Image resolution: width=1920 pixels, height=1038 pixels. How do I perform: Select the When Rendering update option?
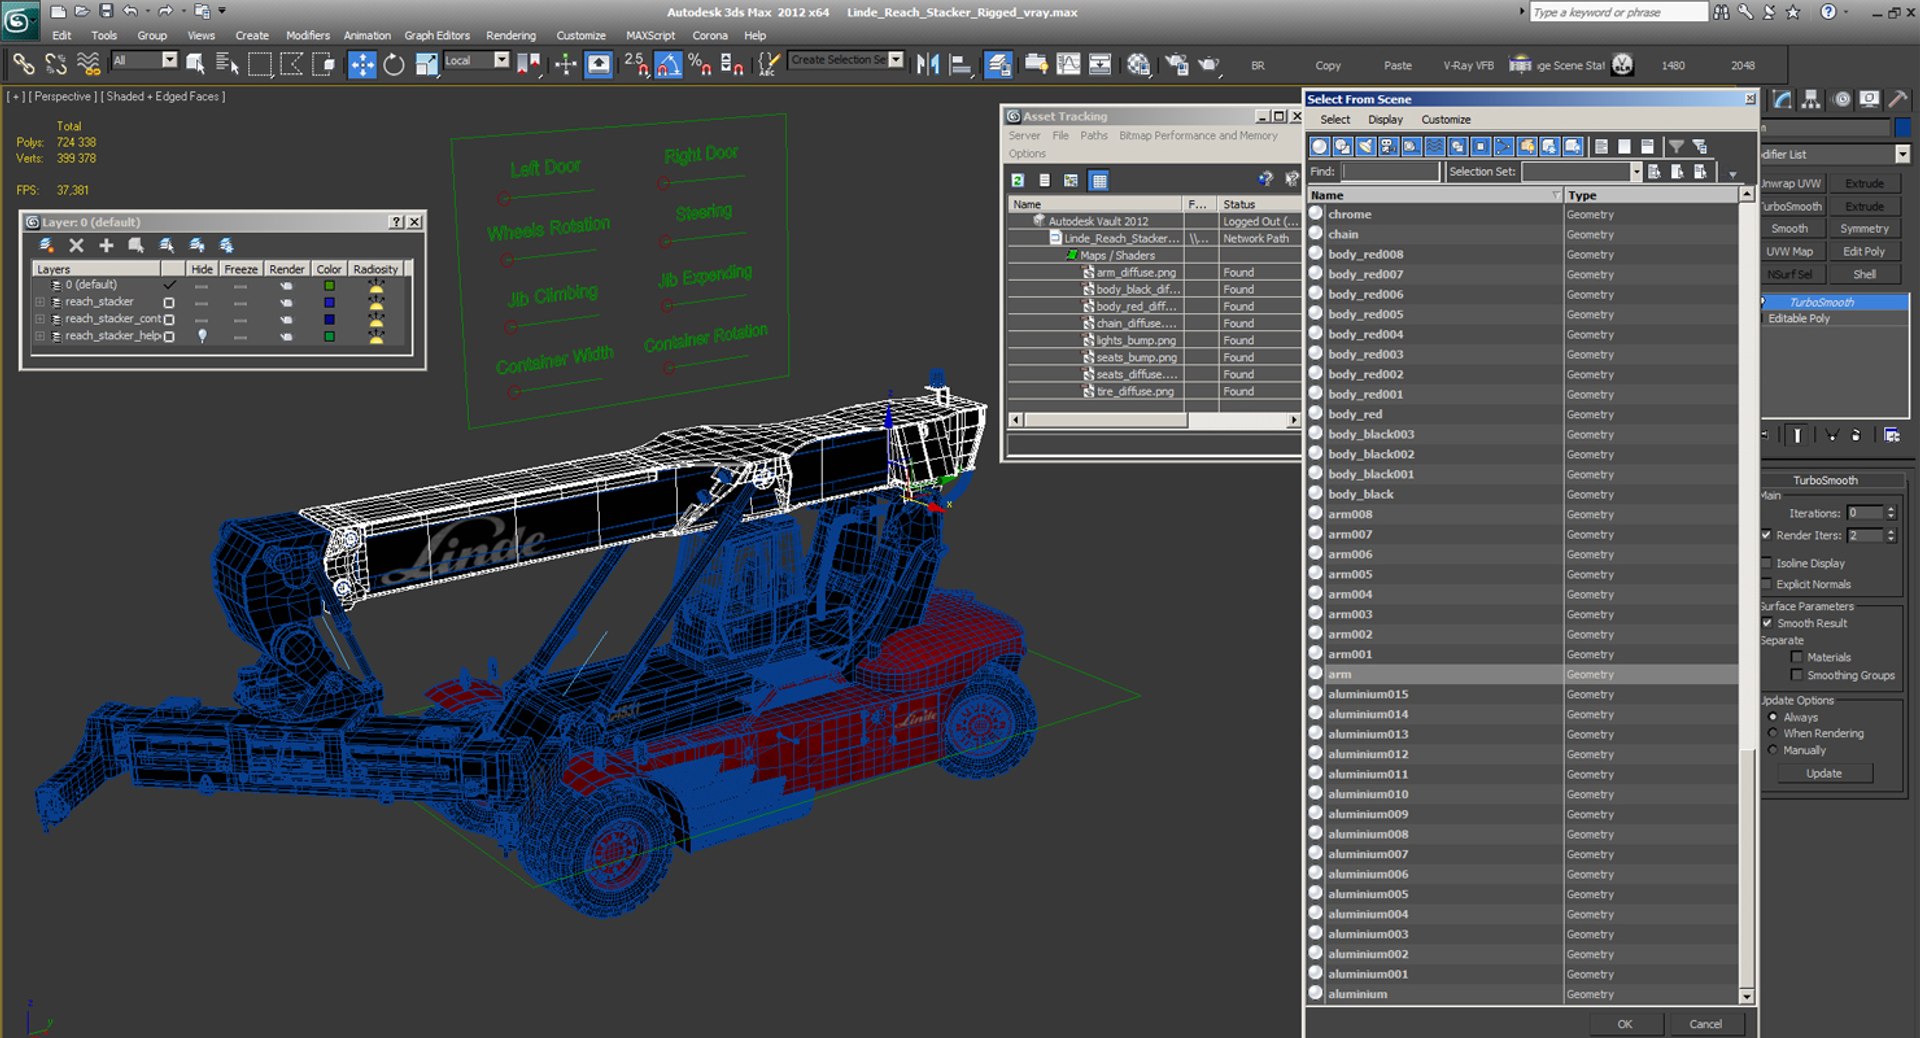tap(1773, 733)
